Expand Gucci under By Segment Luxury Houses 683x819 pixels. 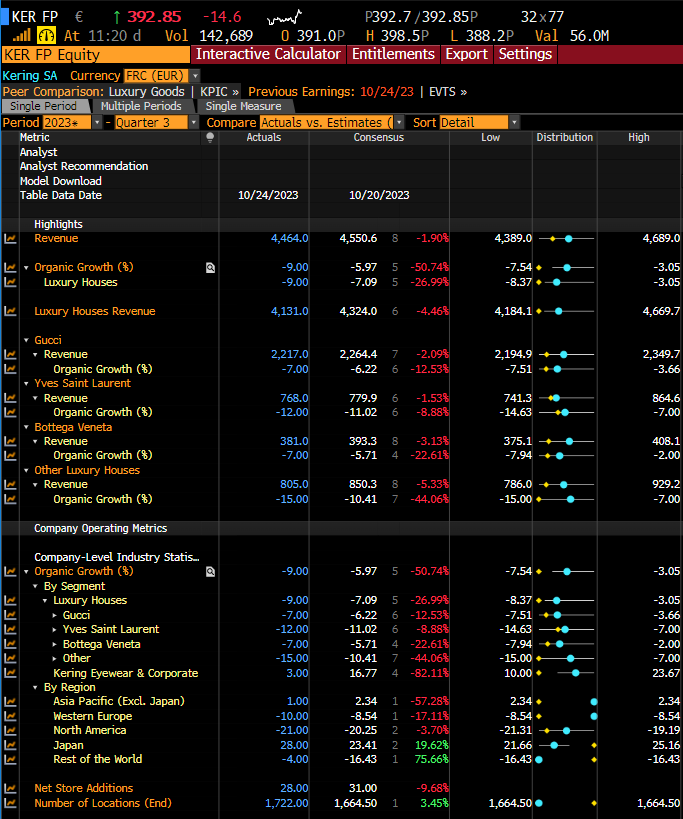[55, 615]
